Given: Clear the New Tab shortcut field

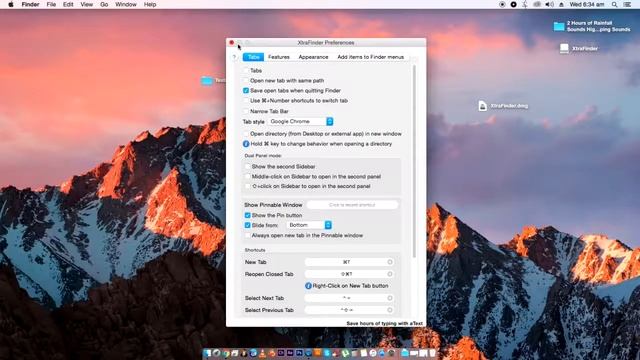Looking at the screenshot, I should point(390,262).
